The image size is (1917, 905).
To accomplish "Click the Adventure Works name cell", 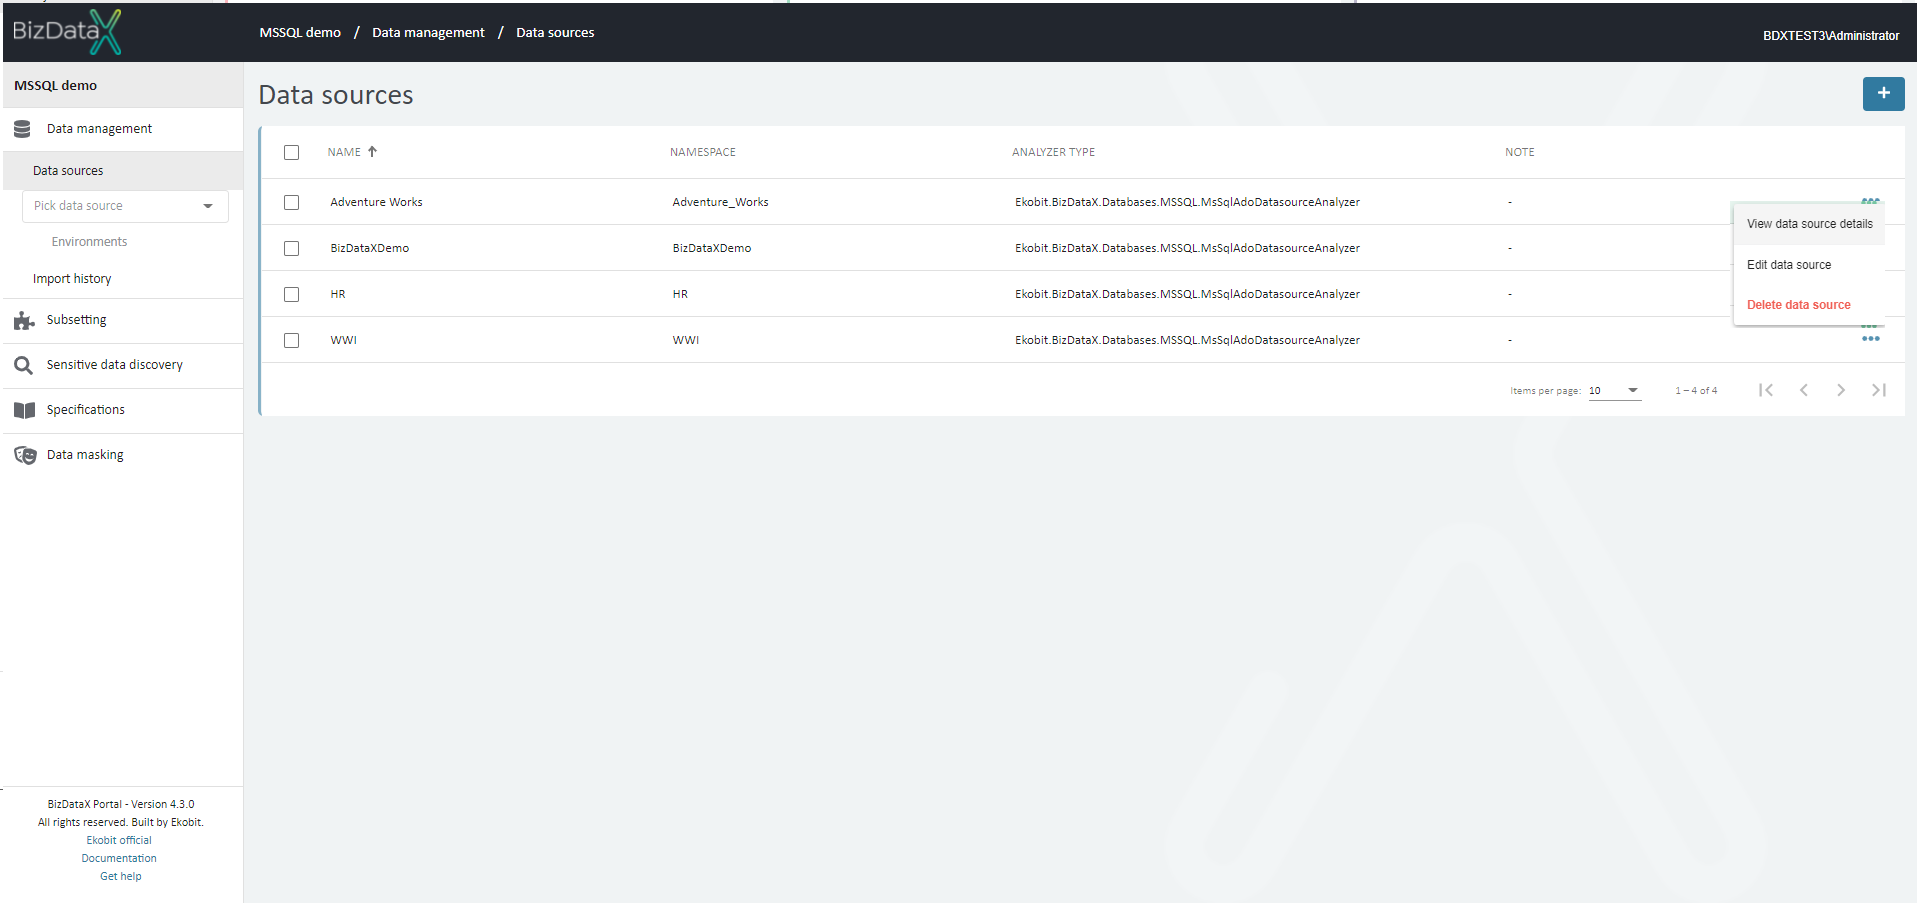I will coord(376,202).
